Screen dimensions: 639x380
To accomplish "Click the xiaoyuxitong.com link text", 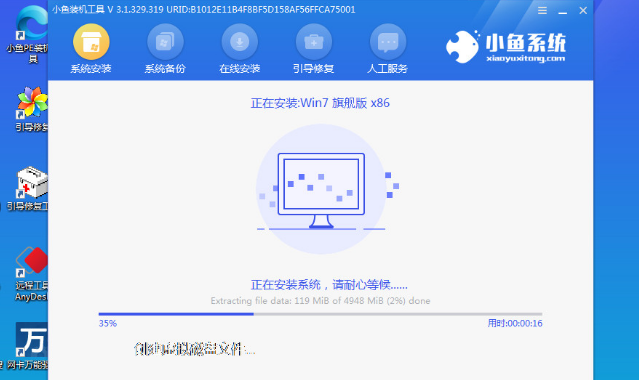I will tap(526, 58).
